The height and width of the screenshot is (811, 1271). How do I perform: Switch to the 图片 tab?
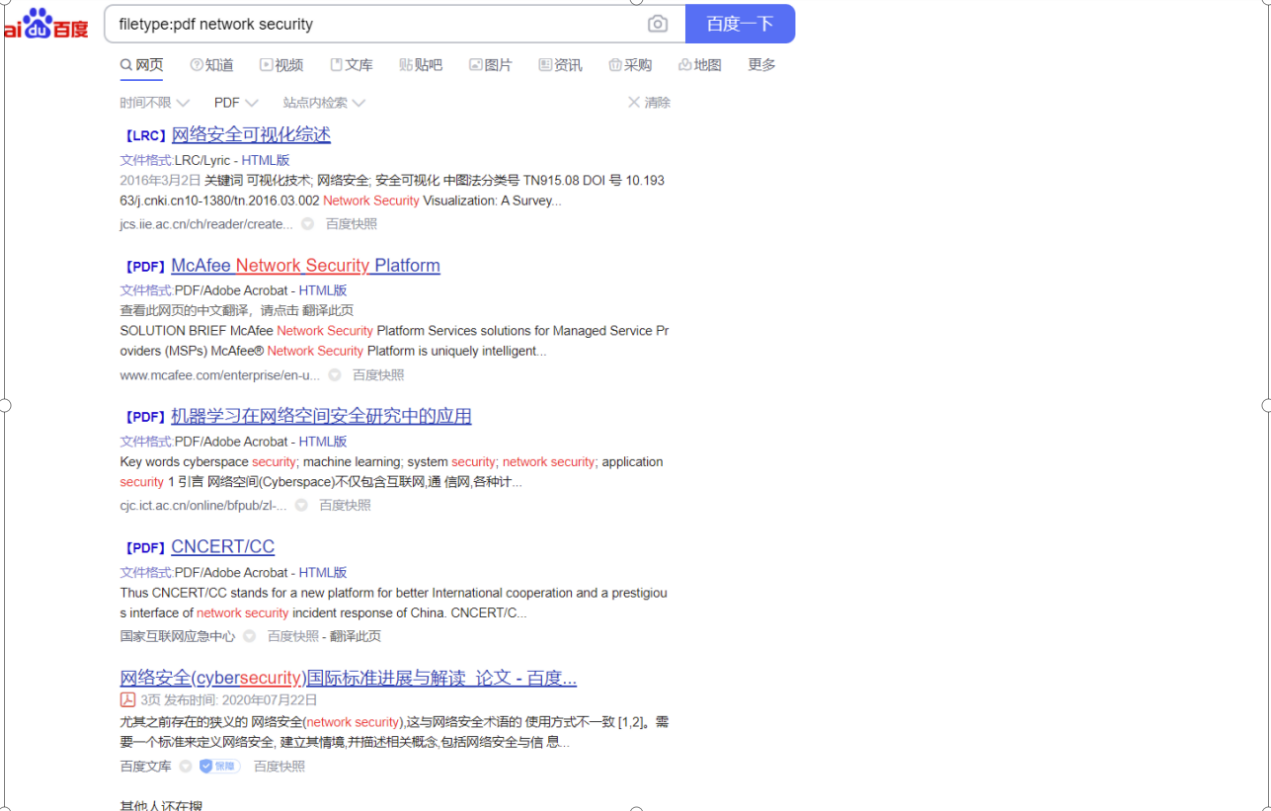[490, 65]
